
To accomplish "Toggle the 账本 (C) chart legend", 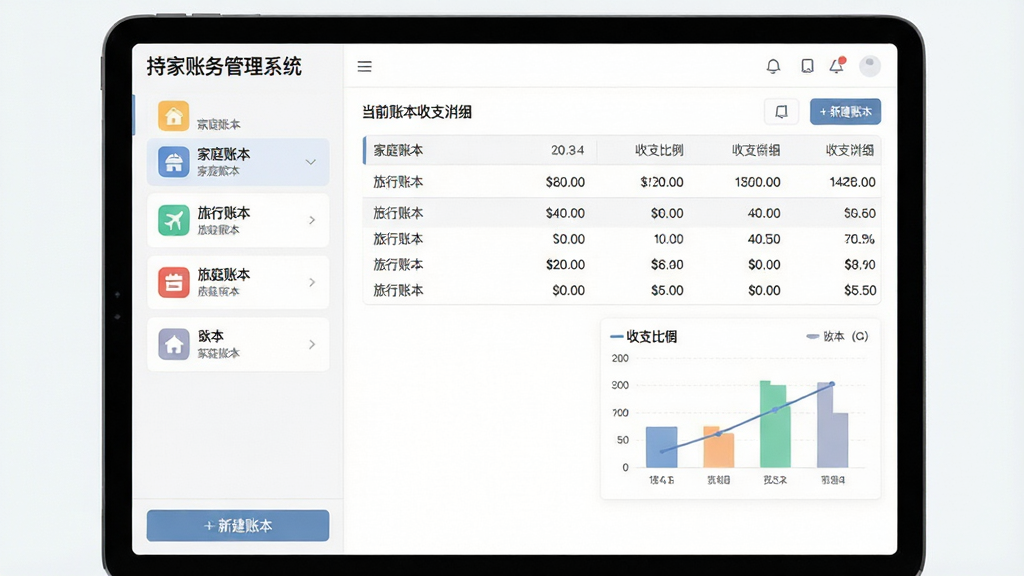I will (x=837, y=336).
